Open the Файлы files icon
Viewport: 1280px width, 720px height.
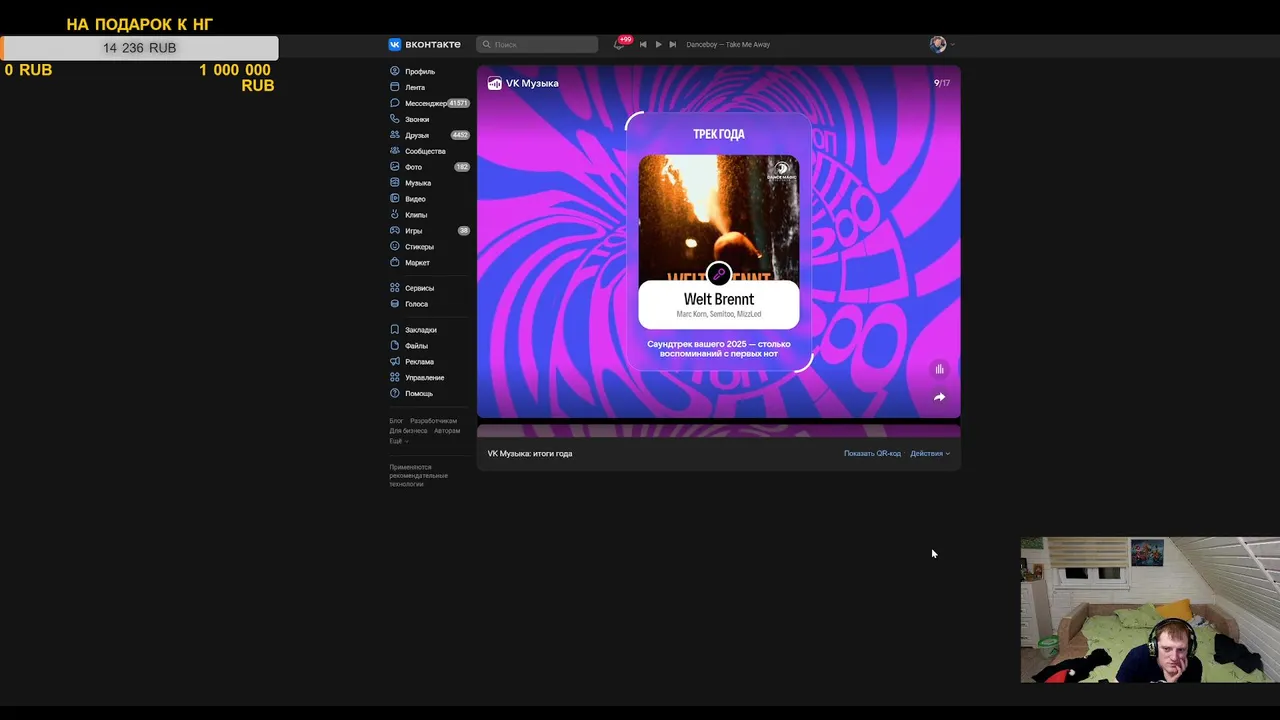coord(395,346)
